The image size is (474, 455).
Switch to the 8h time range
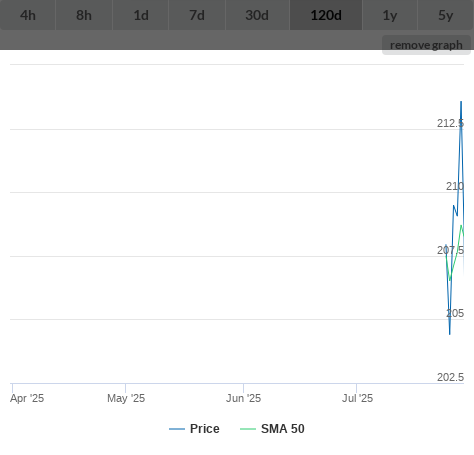(84, 15)
